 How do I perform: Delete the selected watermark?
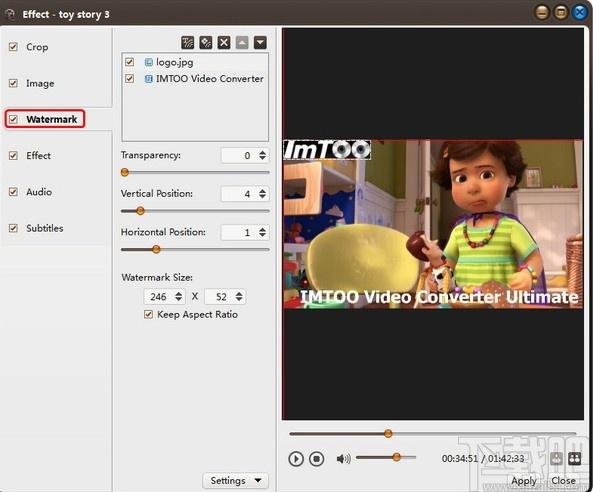[224, 42]
